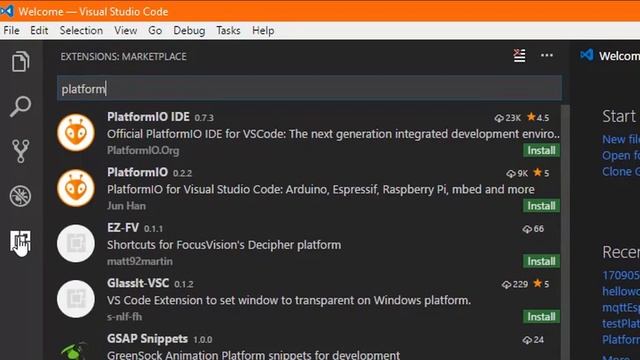Open the View menu
This screenshot has height=360, width=640.
pos(125,31)
